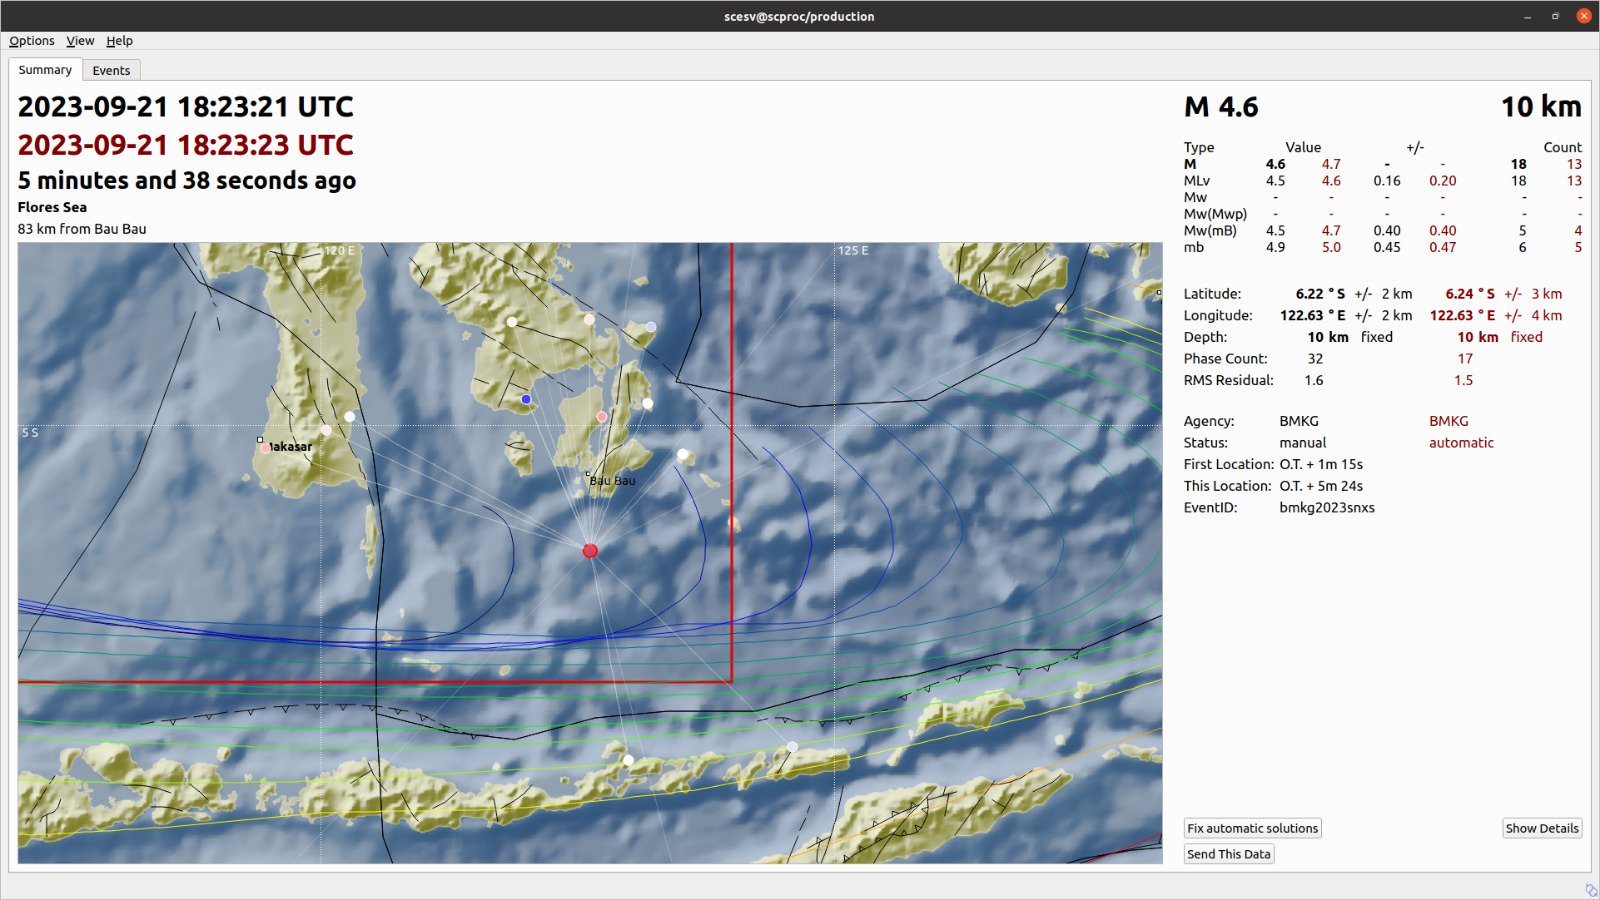Screen dimensions: 1600x900
Task: Select the red origin time 18:23:23 UTC
Action: (x=184, y=144)
